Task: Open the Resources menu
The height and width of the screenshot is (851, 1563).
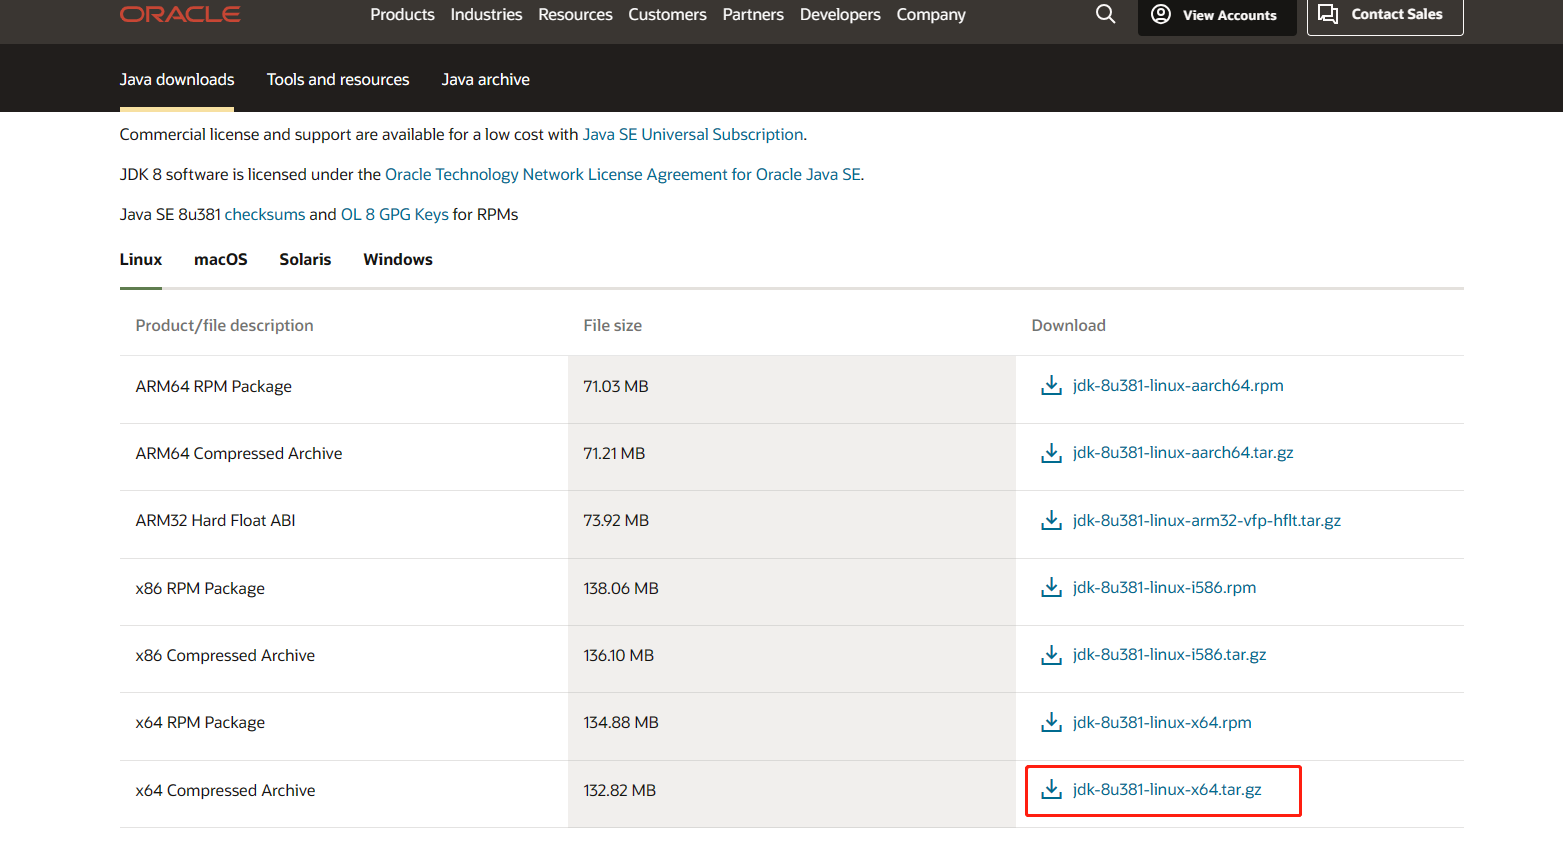Action: point(575,15)
